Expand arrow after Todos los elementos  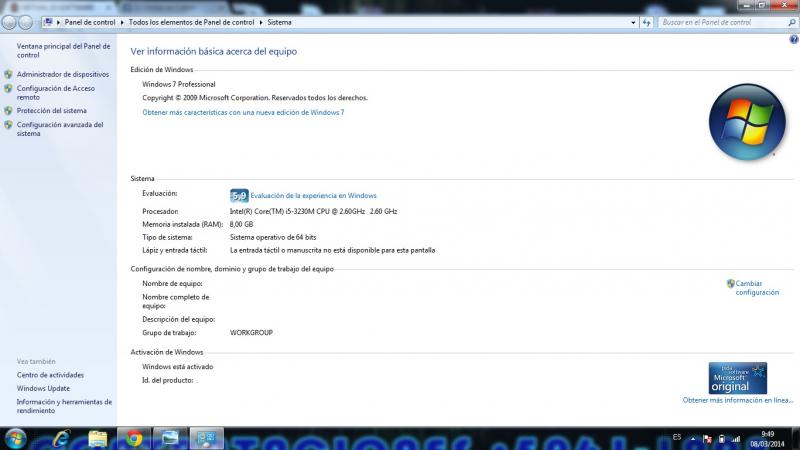click(x=261, y=22)
